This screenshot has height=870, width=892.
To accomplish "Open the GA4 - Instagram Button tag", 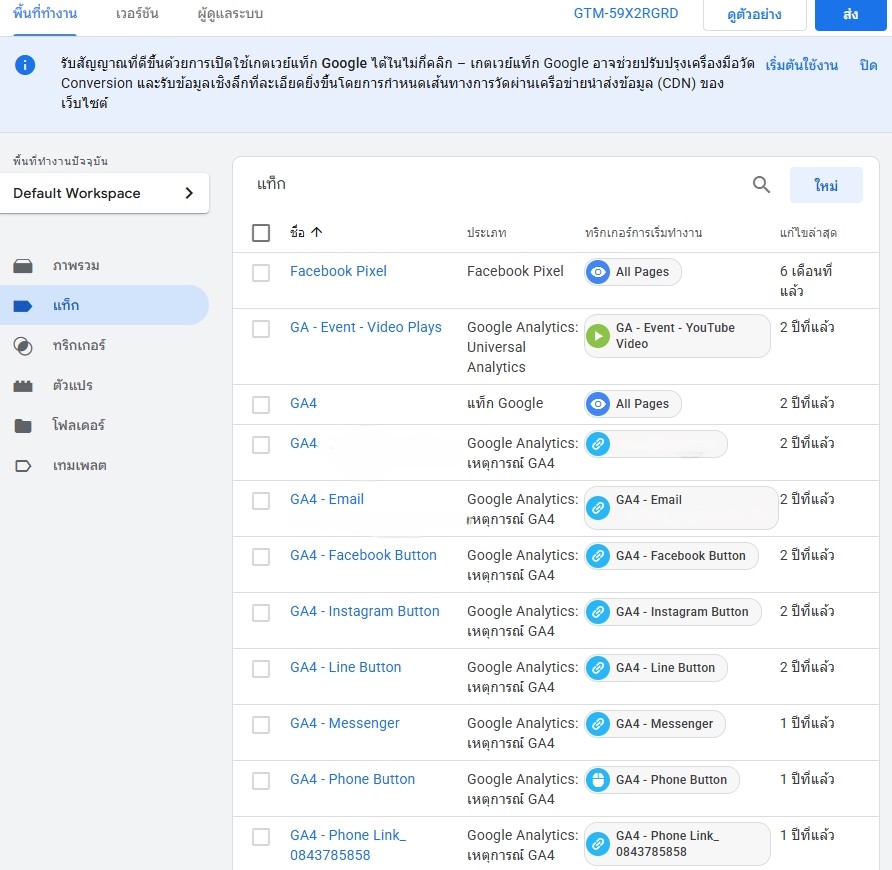I will 365,611.
